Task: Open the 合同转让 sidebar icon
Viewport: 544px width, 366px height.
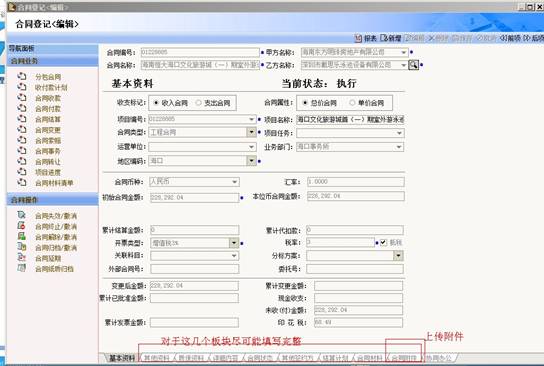Action: (x=22, y=161)
